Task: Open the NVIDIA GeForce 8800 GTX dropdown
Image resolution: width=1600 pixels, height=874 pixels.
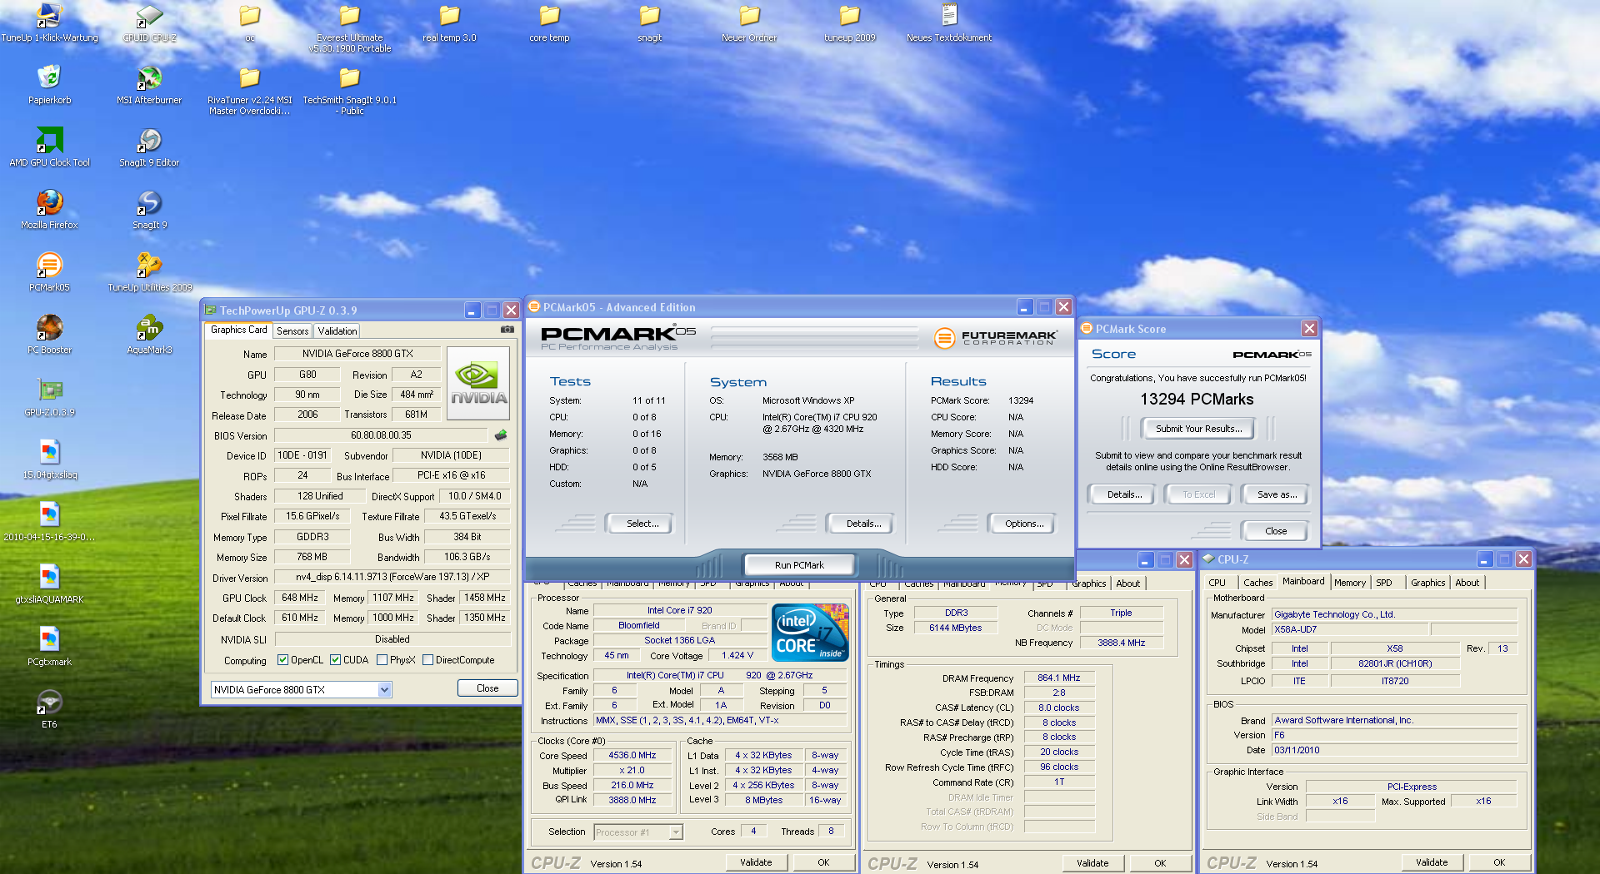Action: [x=384, y=690]
